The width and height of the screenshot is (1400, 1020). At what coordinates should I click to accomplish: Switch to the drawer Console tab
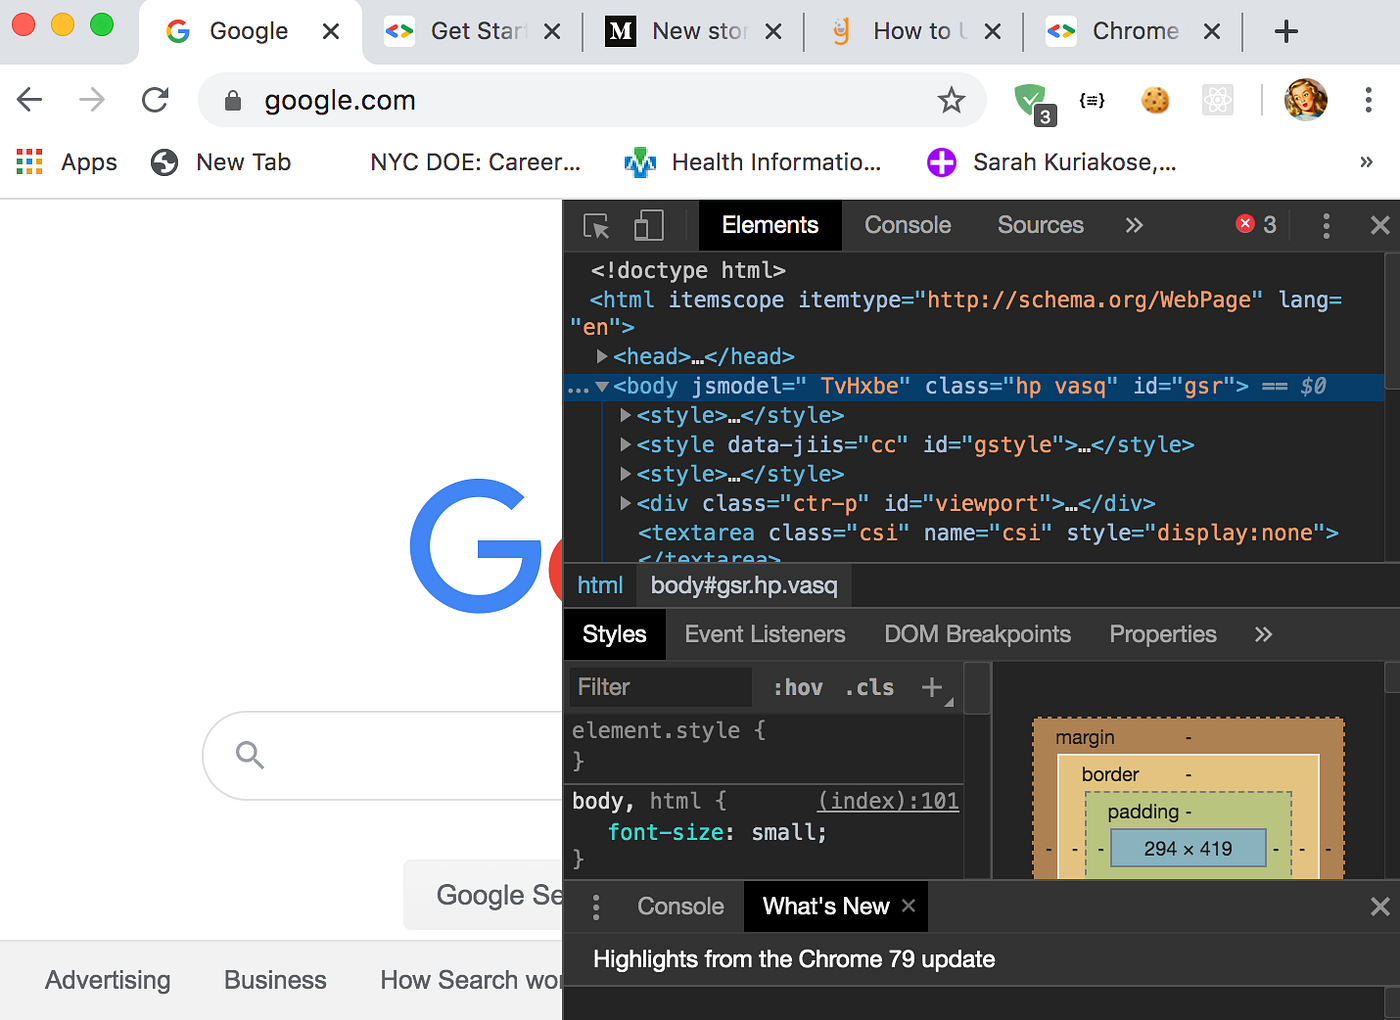click(680, 907)
